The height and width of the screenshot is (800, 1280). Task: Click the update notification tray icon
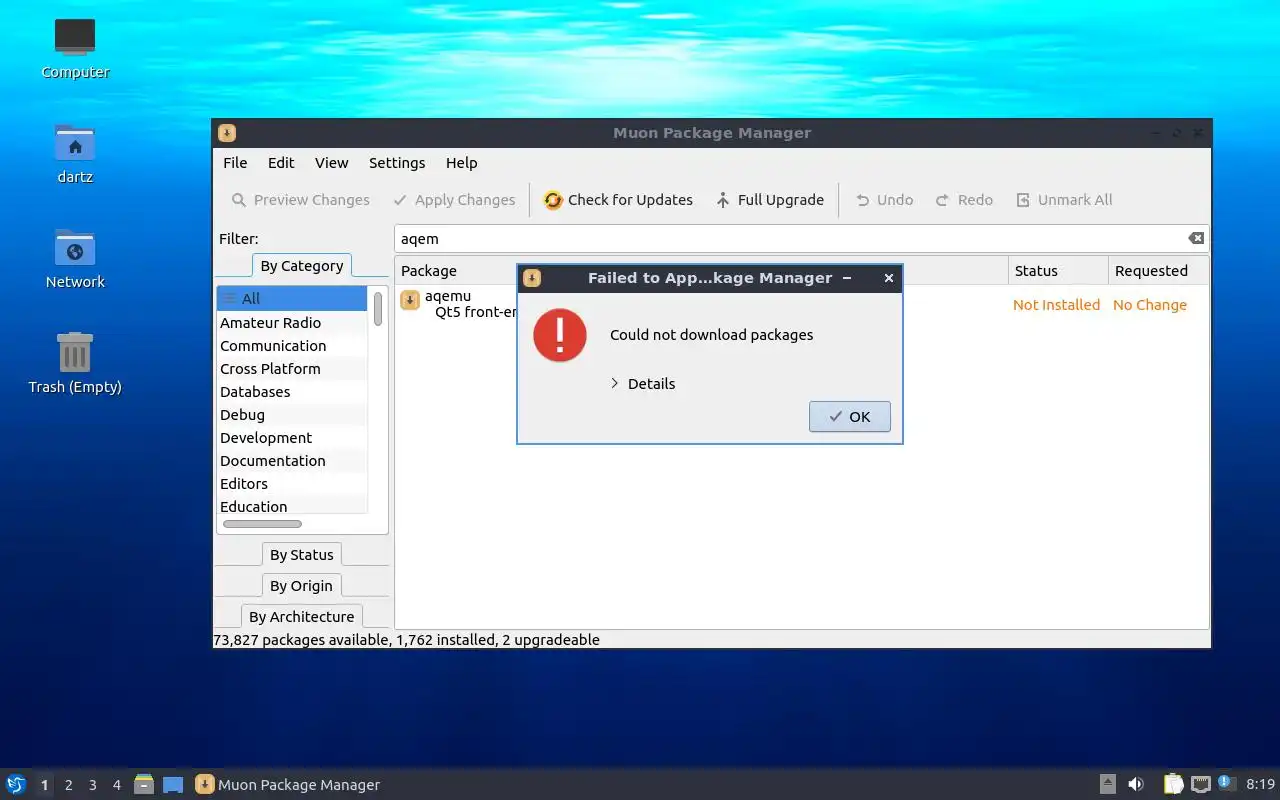point(1227,783)
